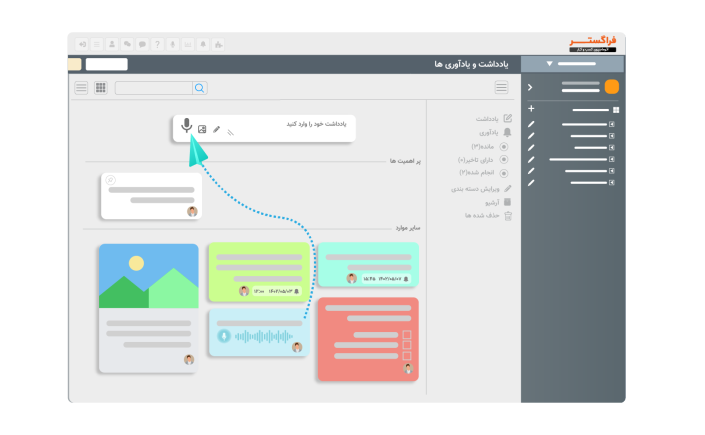Click the pencil icon in note input box
The image size is (705, 435).
217,129
